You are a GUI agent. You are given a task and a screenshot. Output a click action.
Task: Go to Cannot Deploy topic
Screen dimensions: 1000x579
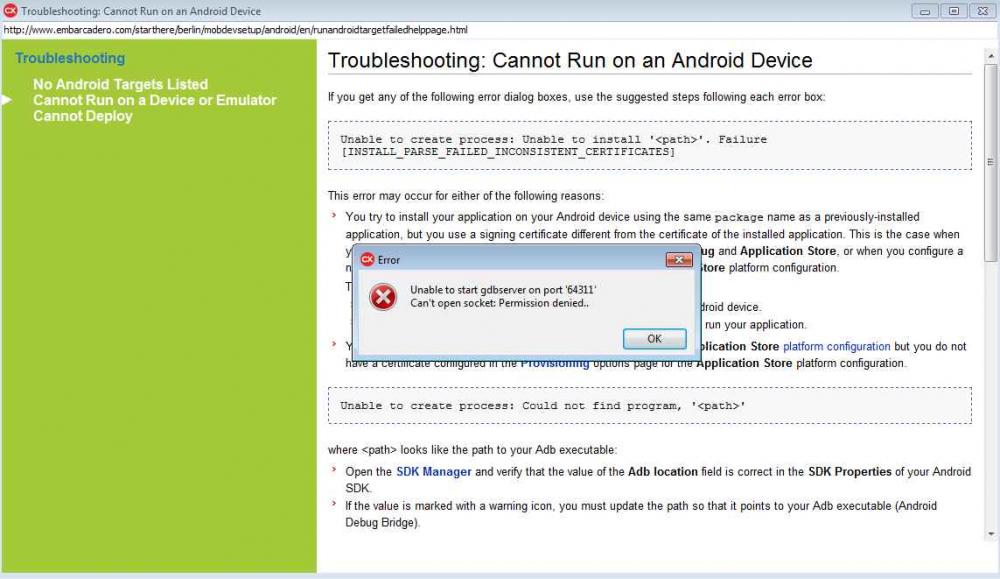(x=83, y=116)
